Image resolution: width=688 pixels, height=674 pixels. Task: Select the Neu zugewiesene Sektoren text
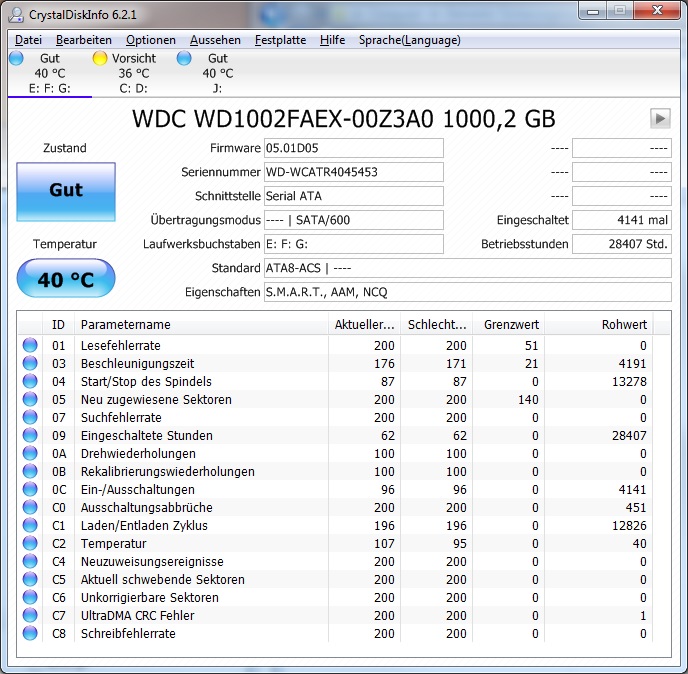[x=156, y=400]
